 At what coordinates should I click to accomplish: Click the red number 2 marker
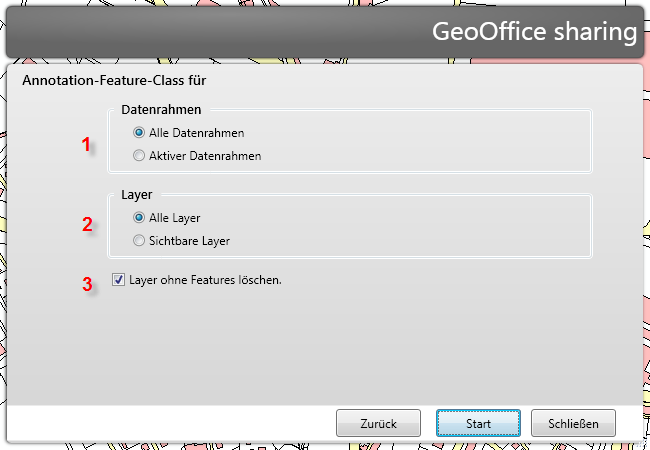click(87, 225)
